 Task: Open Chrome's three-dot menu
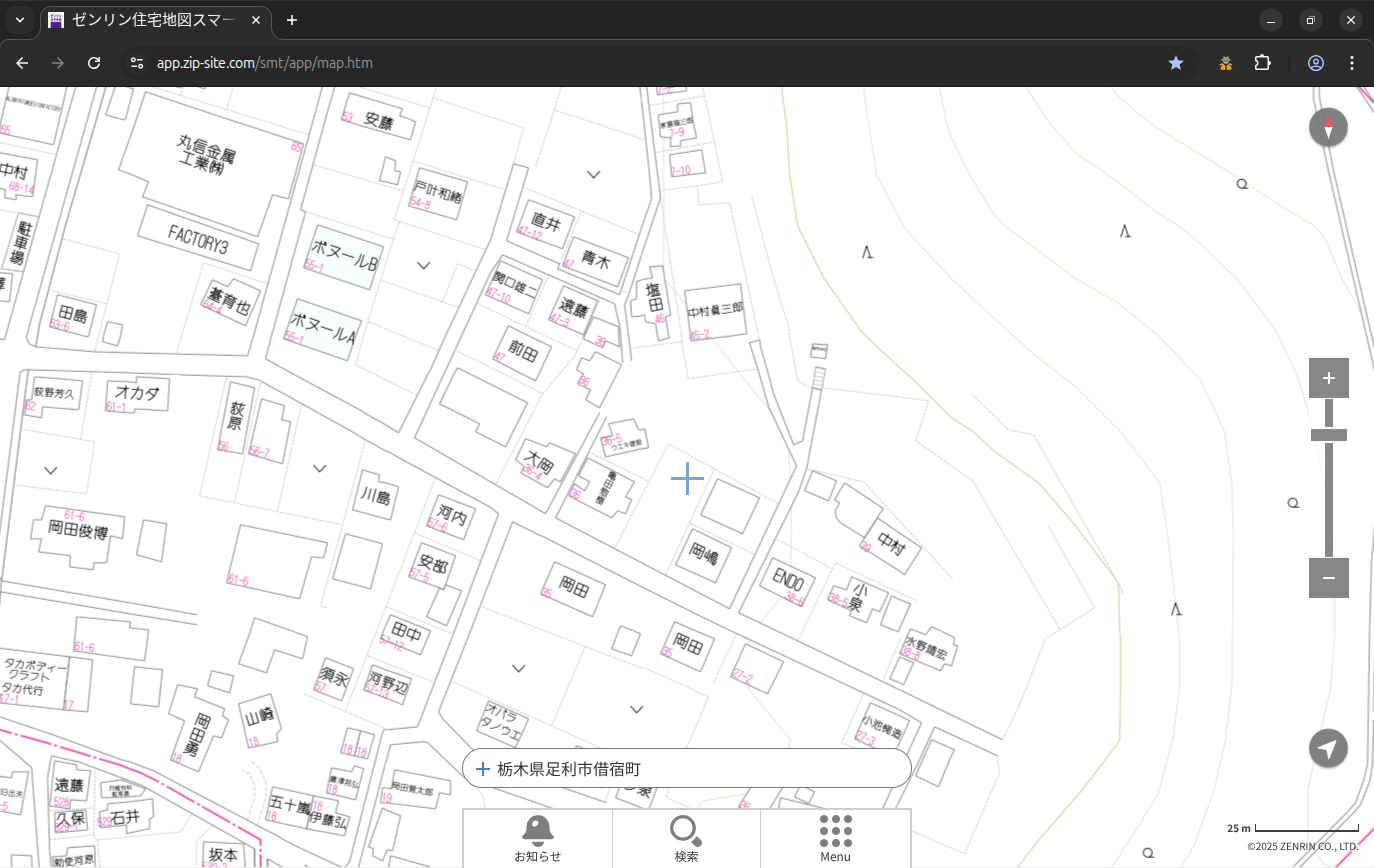[x=1352, y=63]
